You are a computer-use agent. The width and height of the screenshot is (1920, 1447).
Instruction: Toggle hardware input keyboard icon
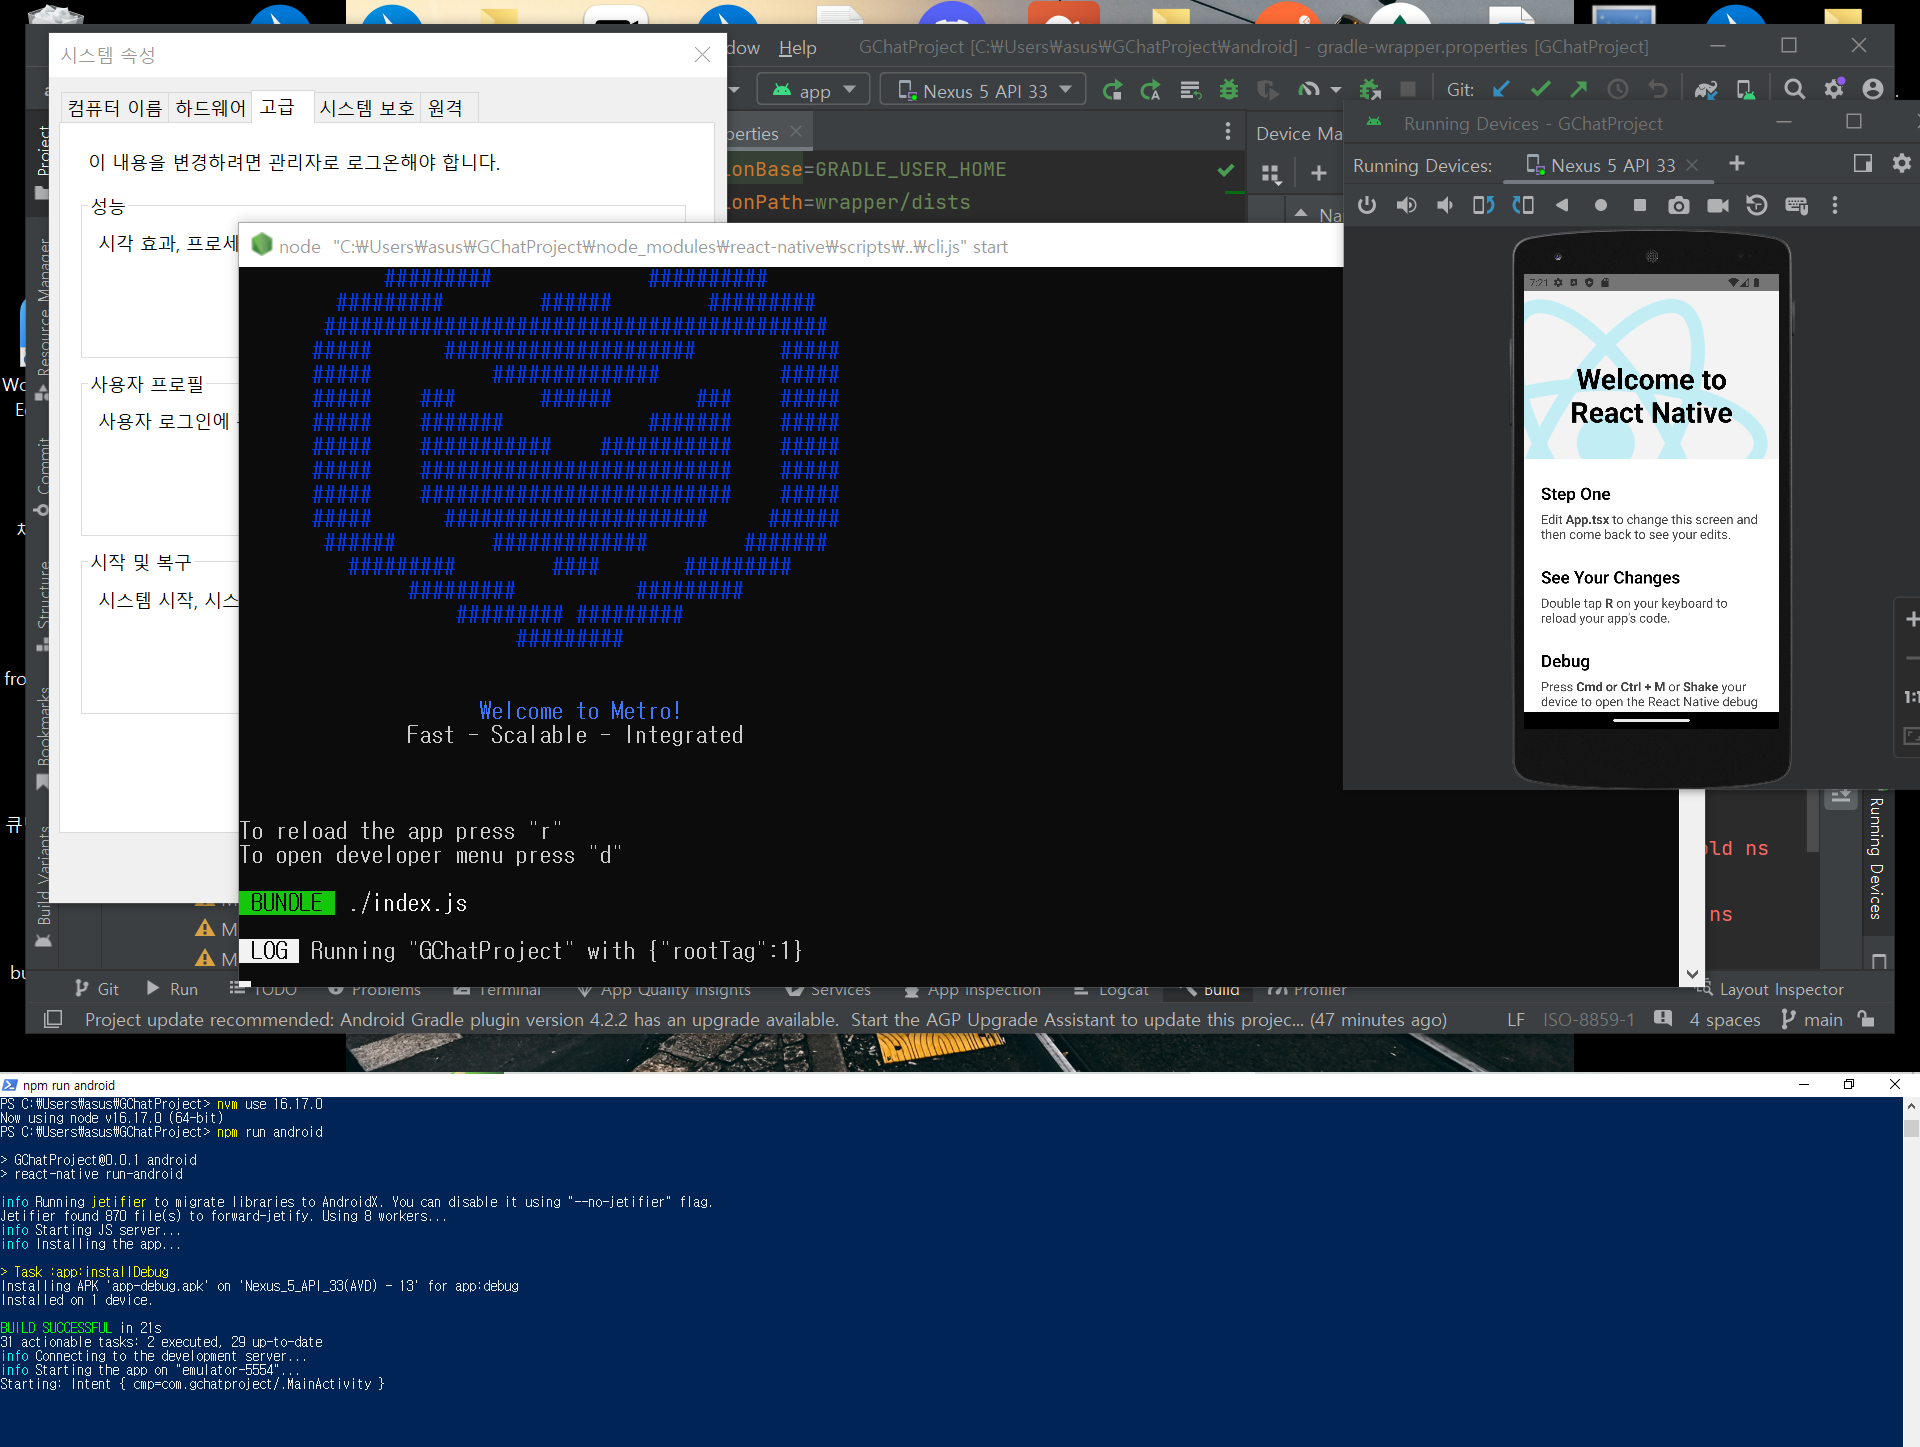[x=1797, y=205]
